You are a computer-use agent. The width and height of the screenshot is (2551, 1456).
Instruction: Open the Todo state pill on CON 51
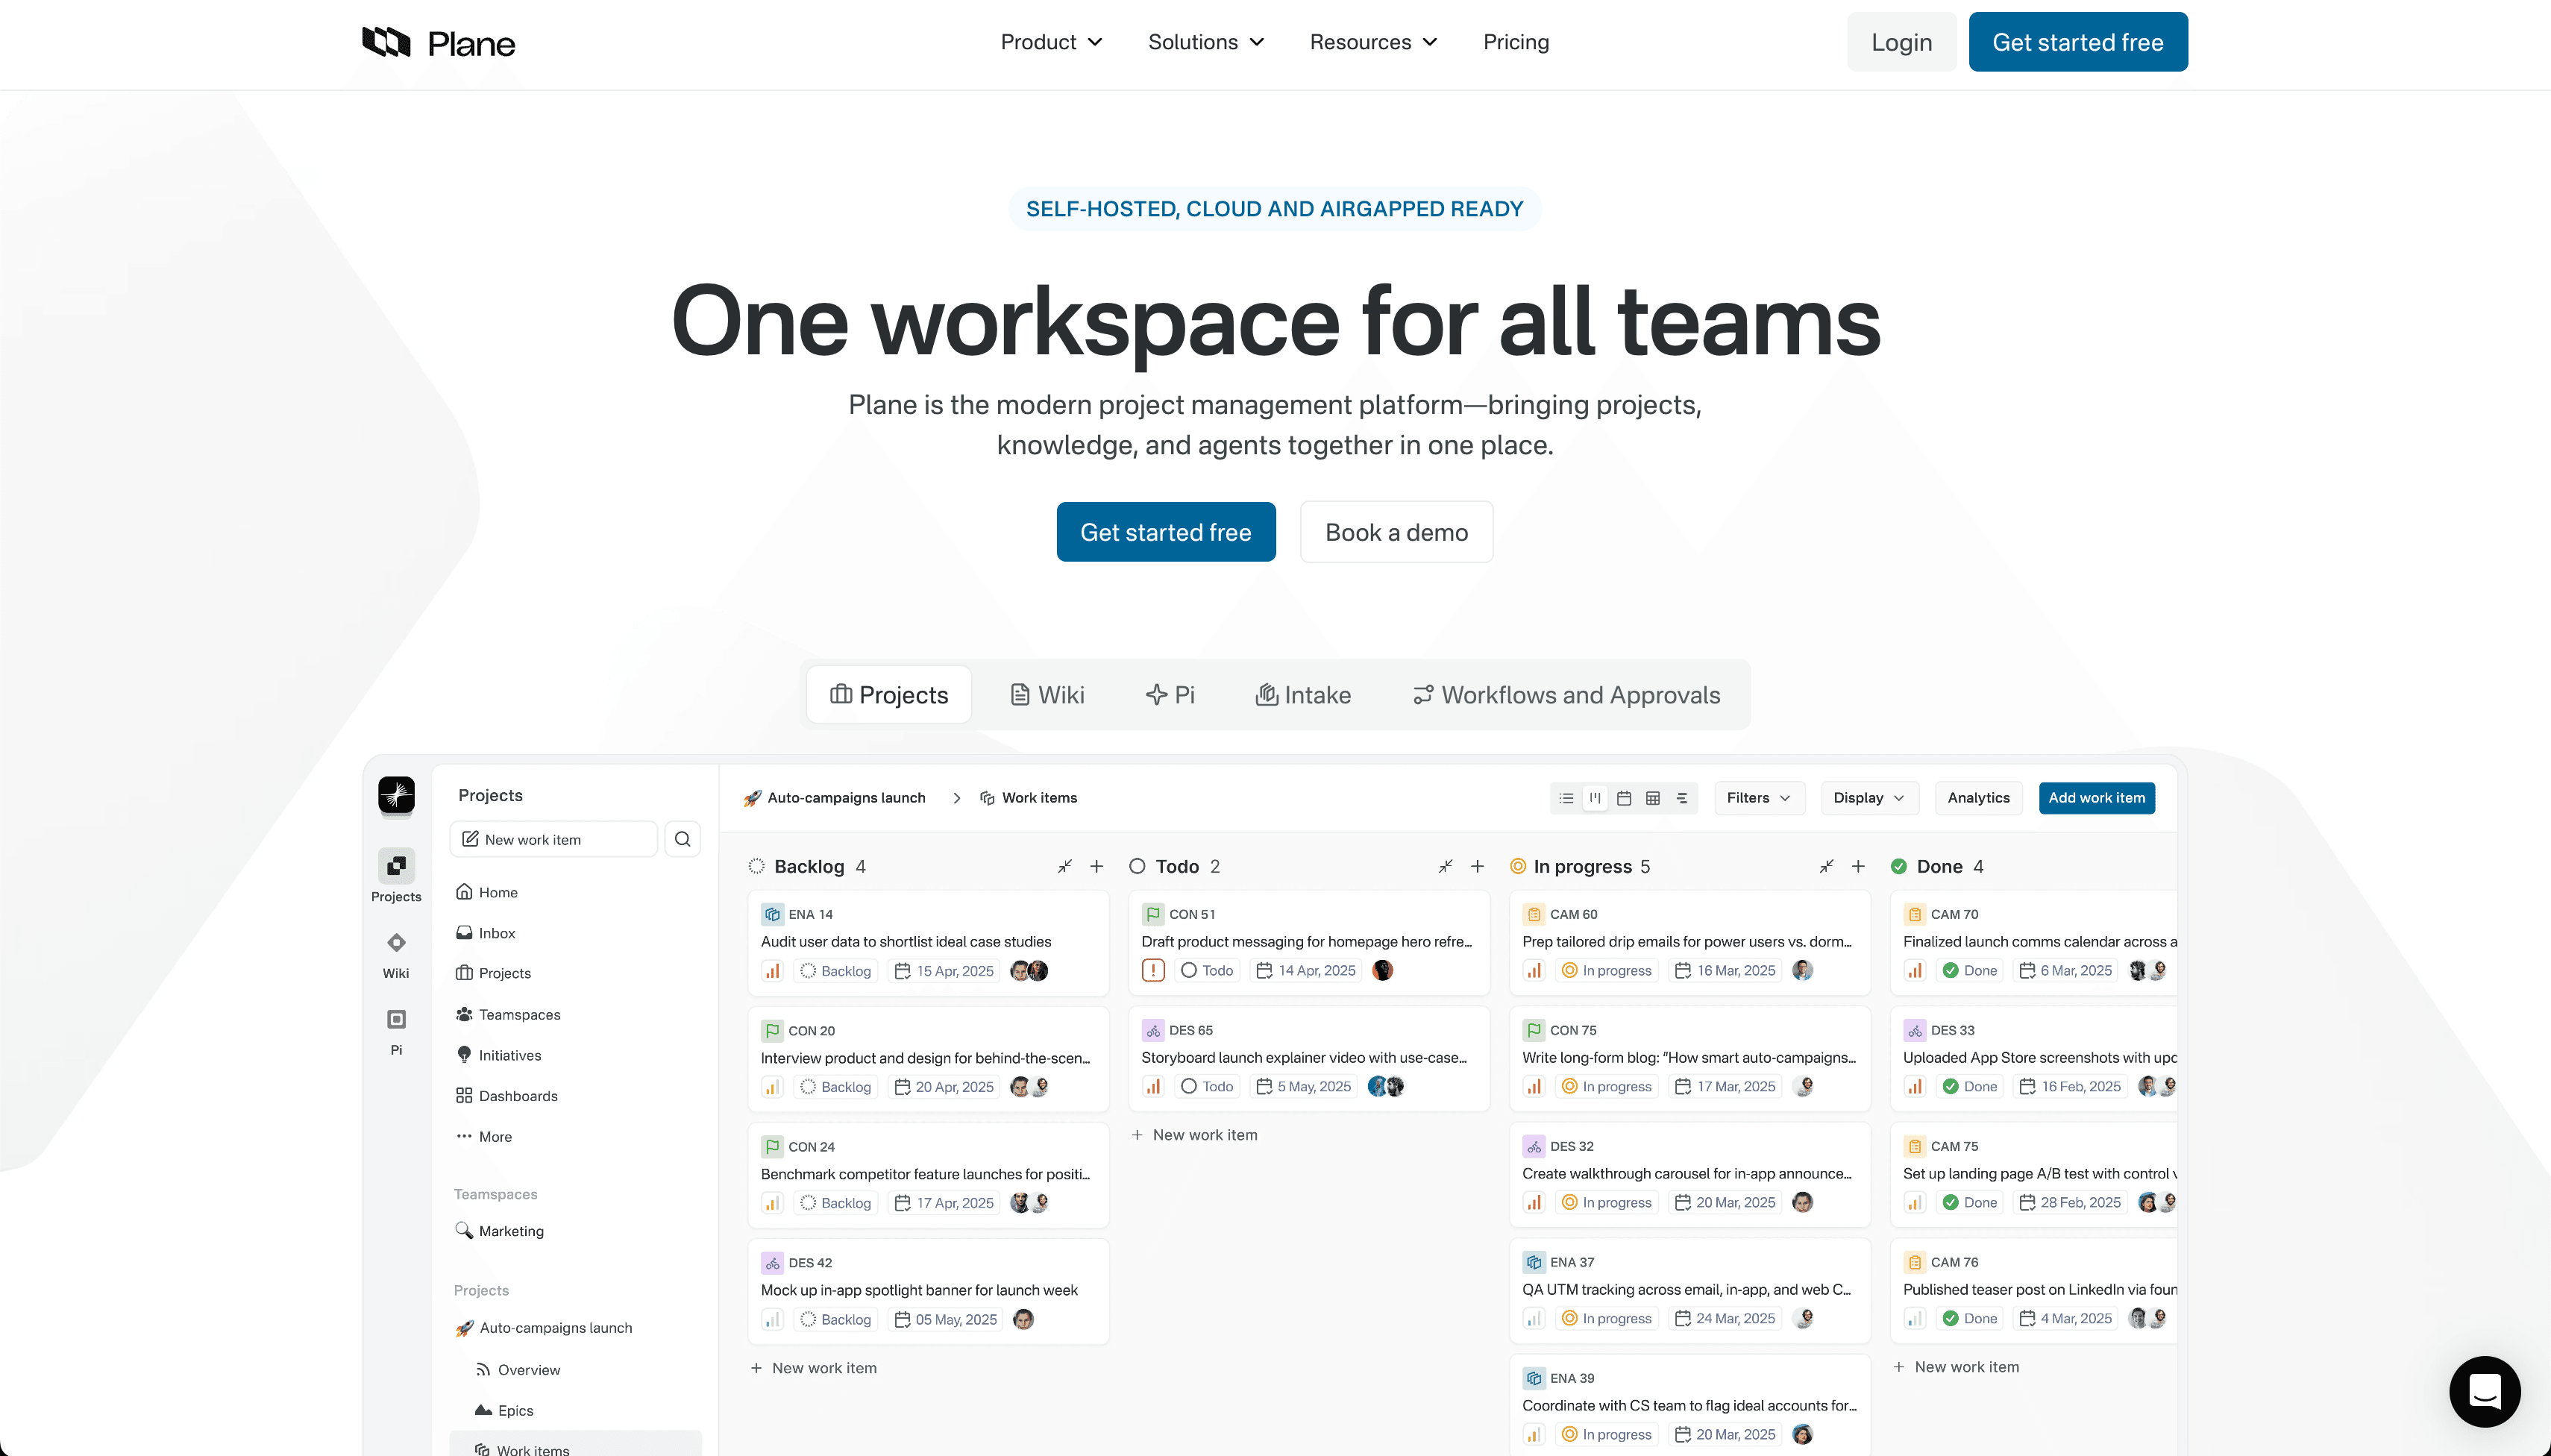[x=1207, y=970]
